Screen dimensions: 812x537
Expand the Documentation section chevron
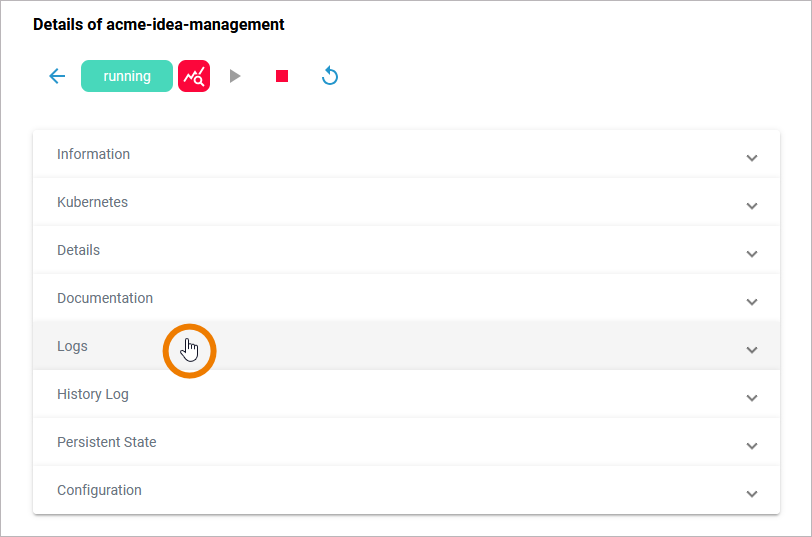click(752, 302)
